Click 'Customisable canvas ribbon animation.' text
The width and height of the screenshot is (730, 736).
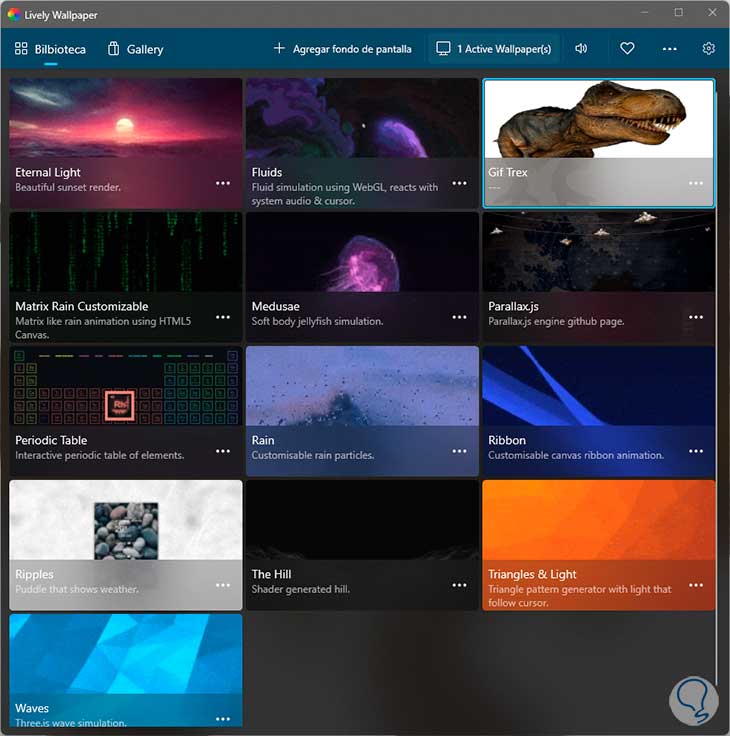(576, 455)
